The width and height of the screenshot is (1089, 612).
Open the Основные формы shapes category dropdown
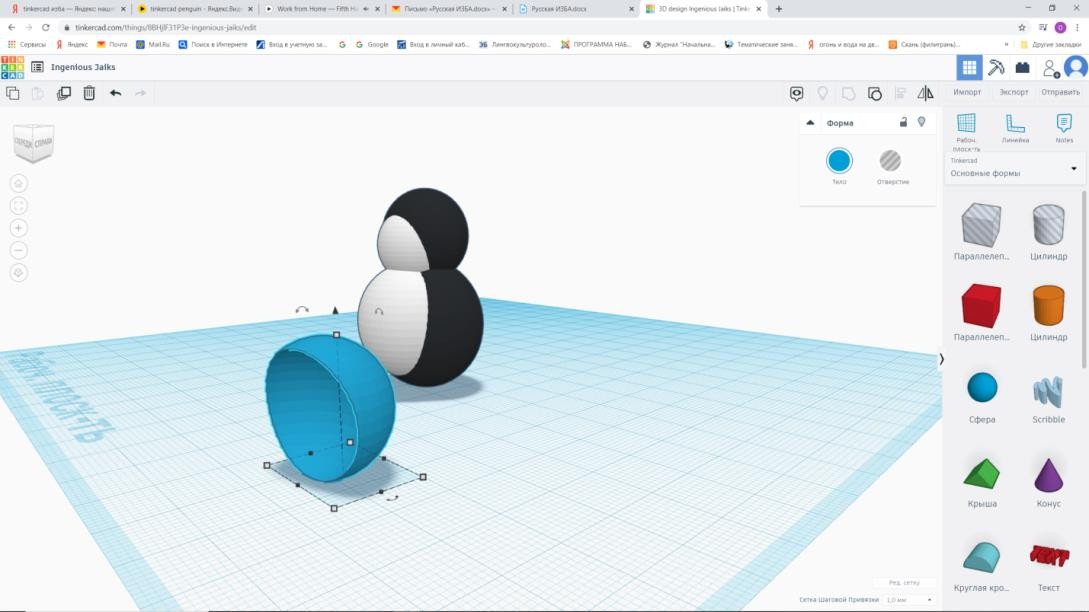(x=1013, y=169)
